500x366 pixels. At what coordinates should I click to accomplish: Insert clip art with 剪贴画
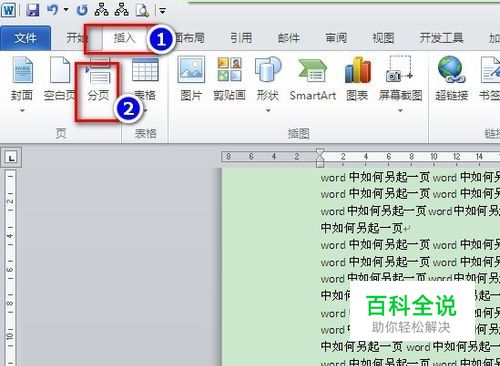(x=229, y=79)
